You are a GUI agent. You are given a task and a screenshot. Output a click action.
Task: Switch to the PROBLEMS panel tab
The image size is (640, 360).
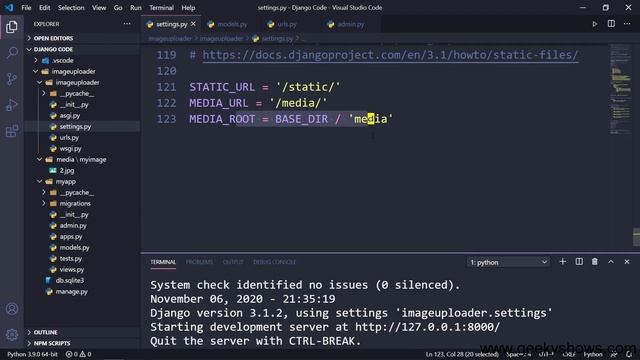pyautogui.click(x=199, y=262)
